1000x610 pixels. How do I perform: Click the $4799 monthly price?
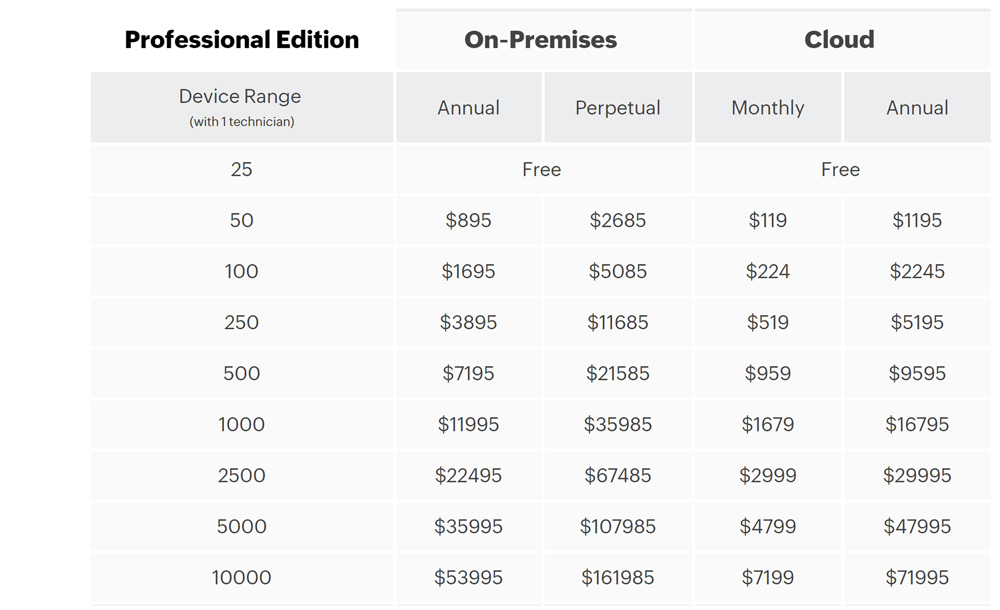coord(768,527)
